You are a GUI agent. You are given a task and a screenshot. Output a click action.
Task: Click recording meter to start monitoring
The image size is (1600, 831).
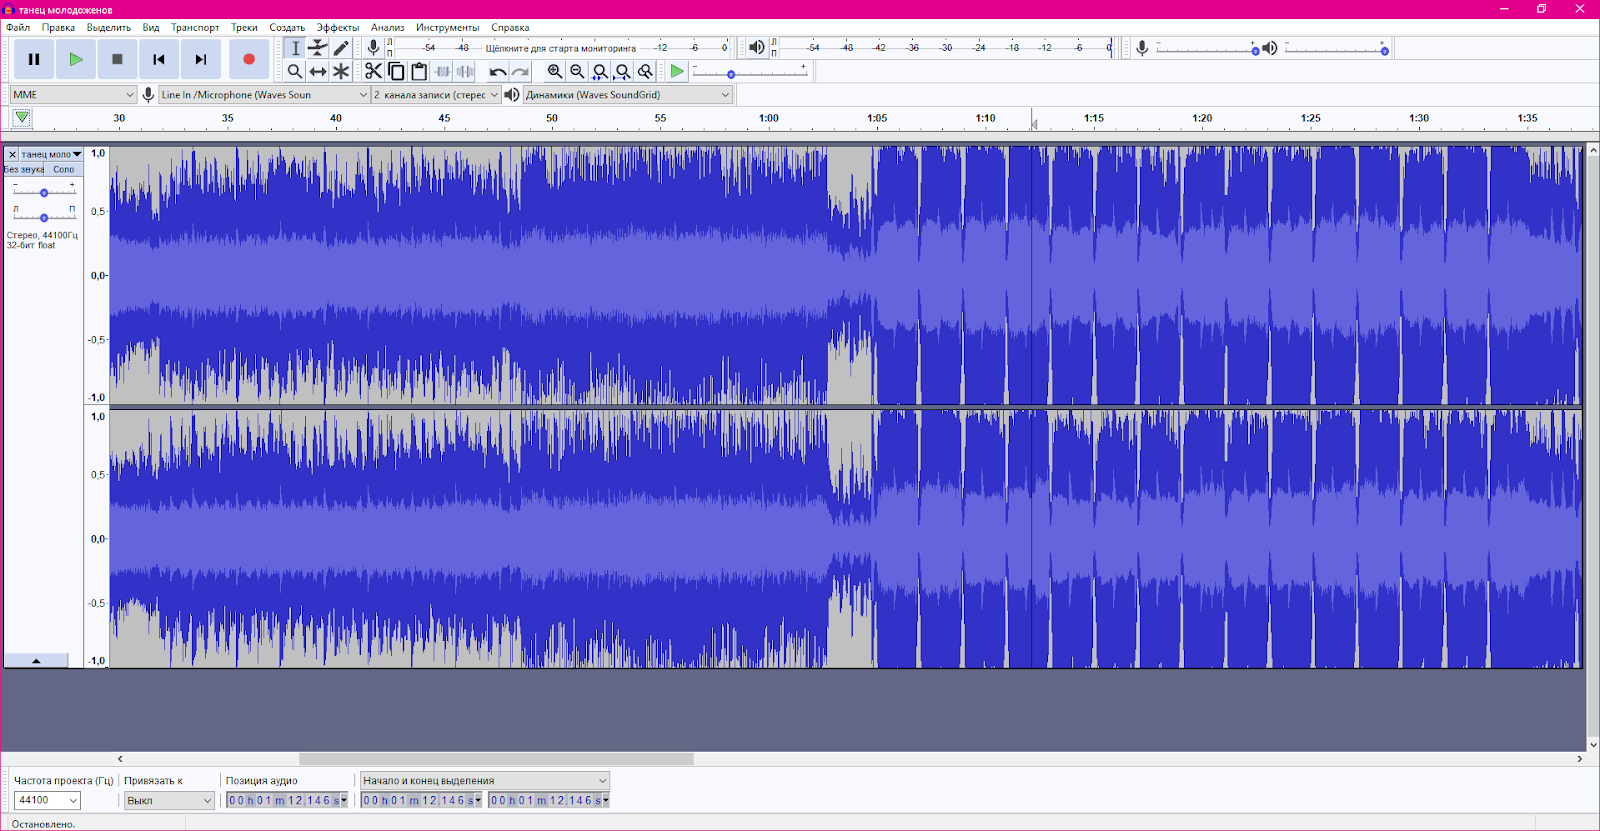pyautogui.click(x=560, y=47)
